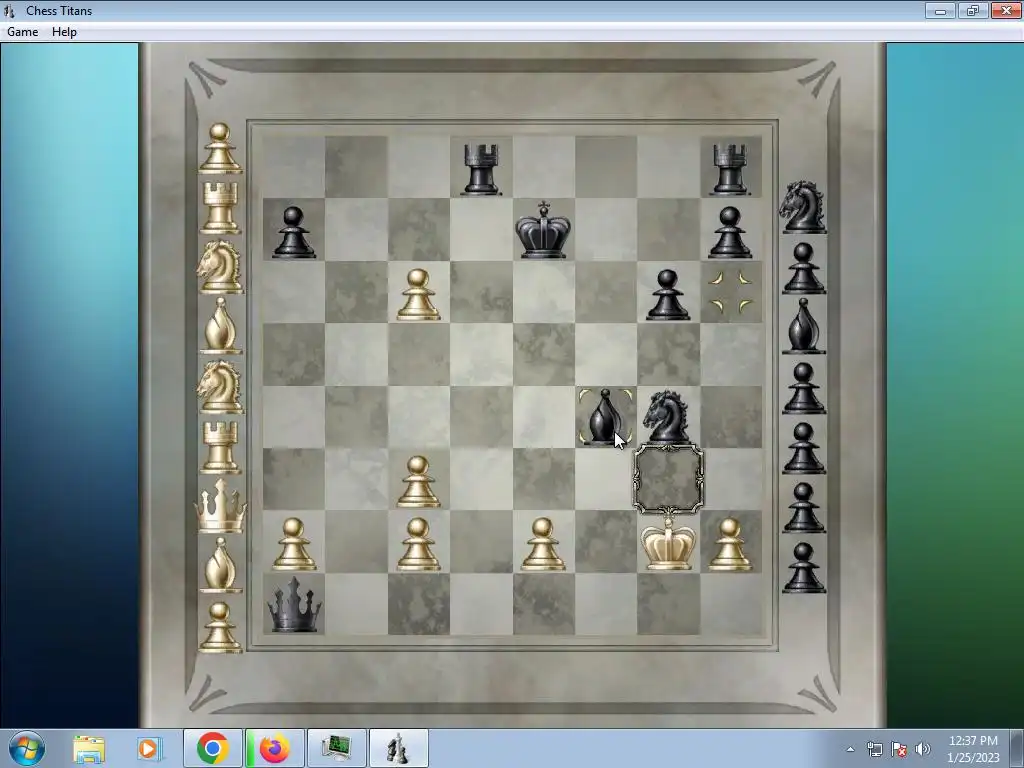Click the white pawn on c2
Screen dimensions: 1024x768
(x=419, y=544)
